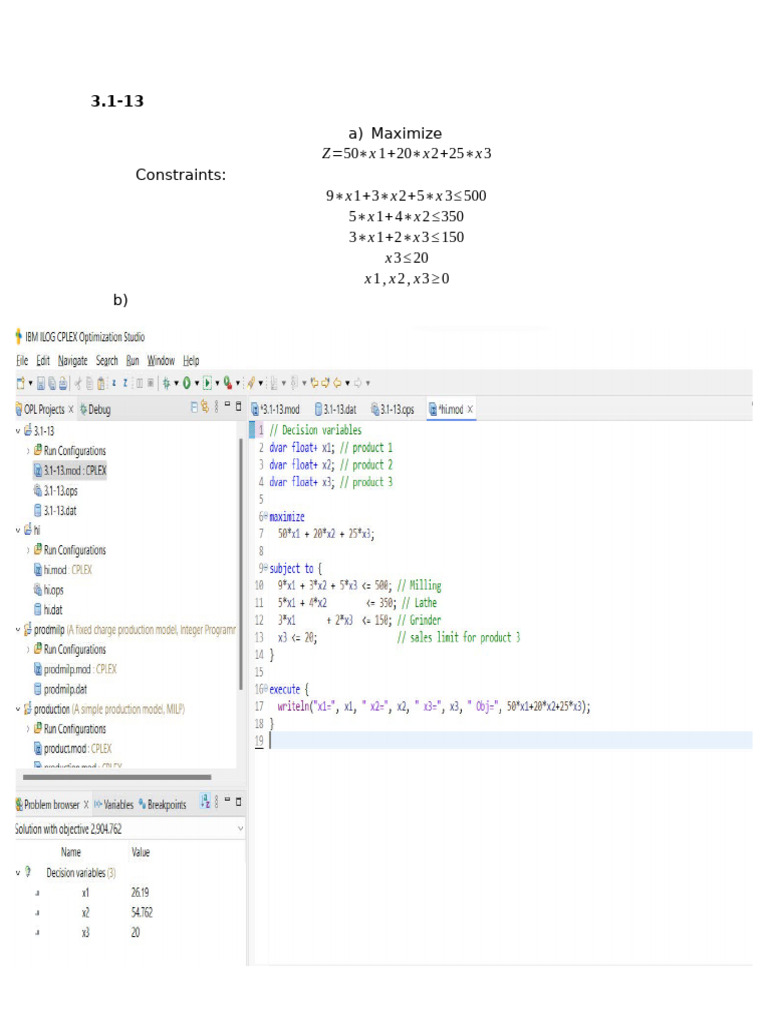768x1024 pixels.
Task: Switch to the Breakpoints tab
Action: (163, 805)
